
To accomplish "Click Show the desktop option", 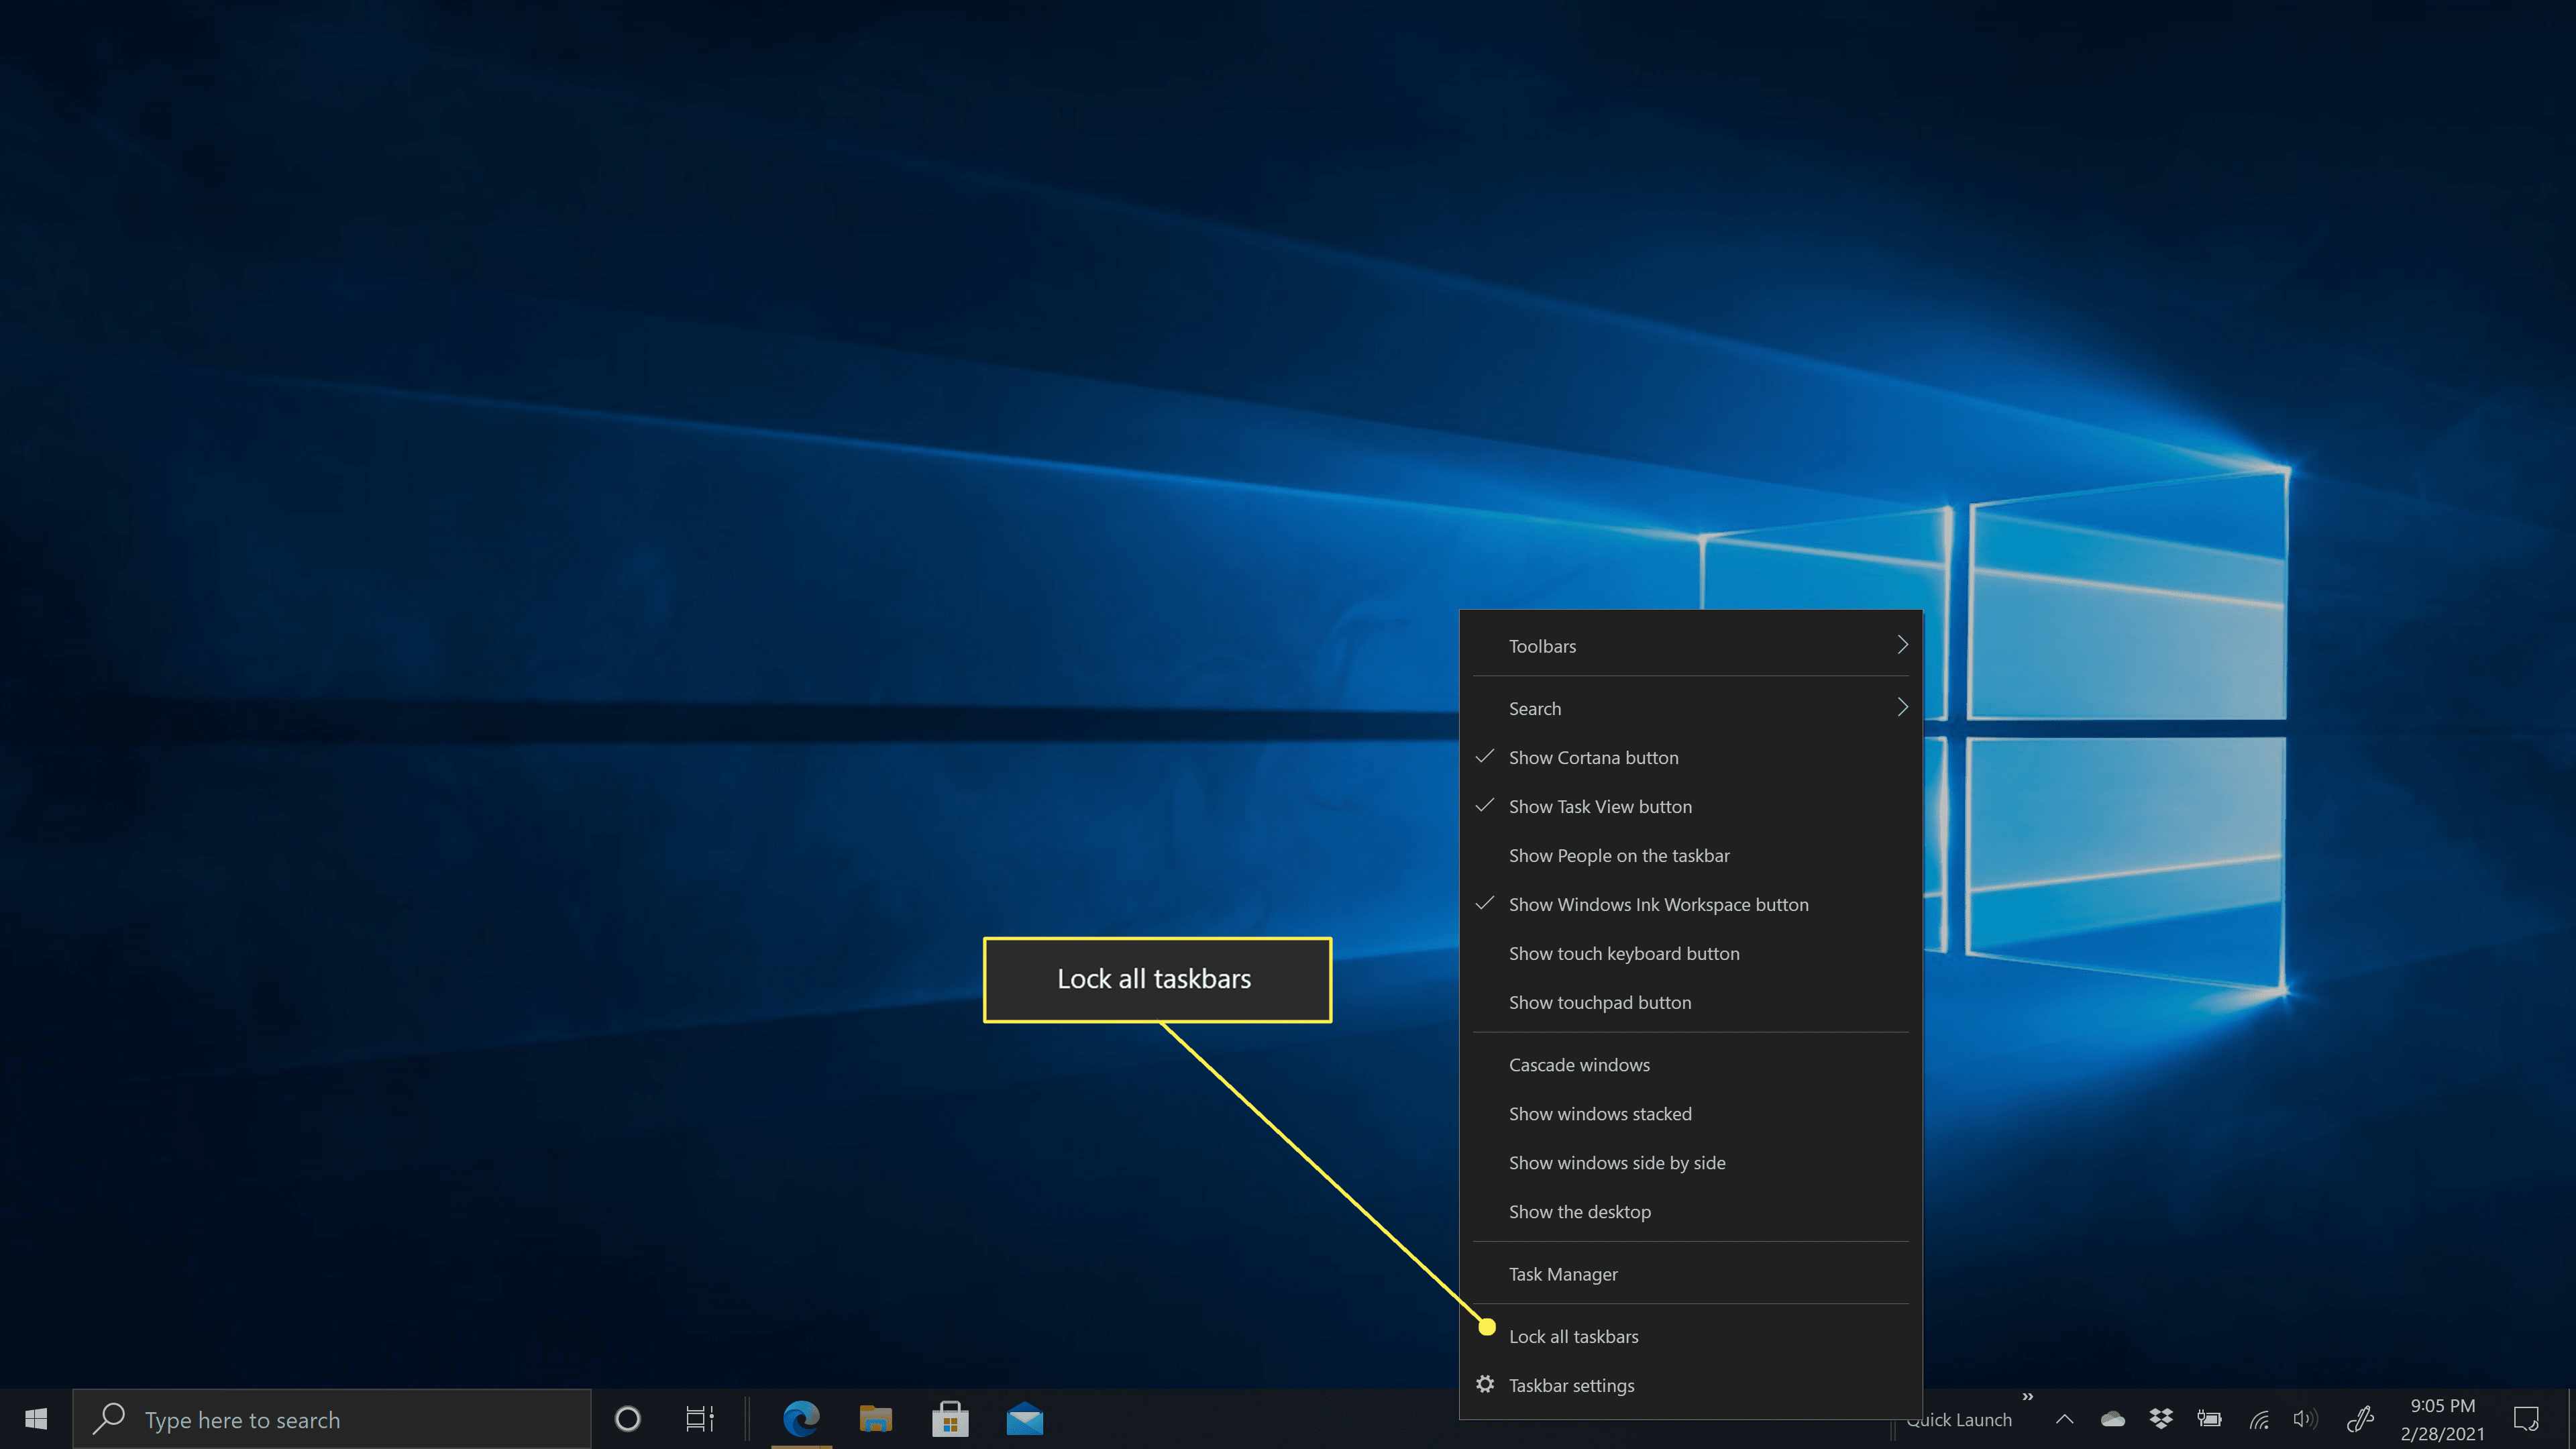I will coord(1580,1210).
